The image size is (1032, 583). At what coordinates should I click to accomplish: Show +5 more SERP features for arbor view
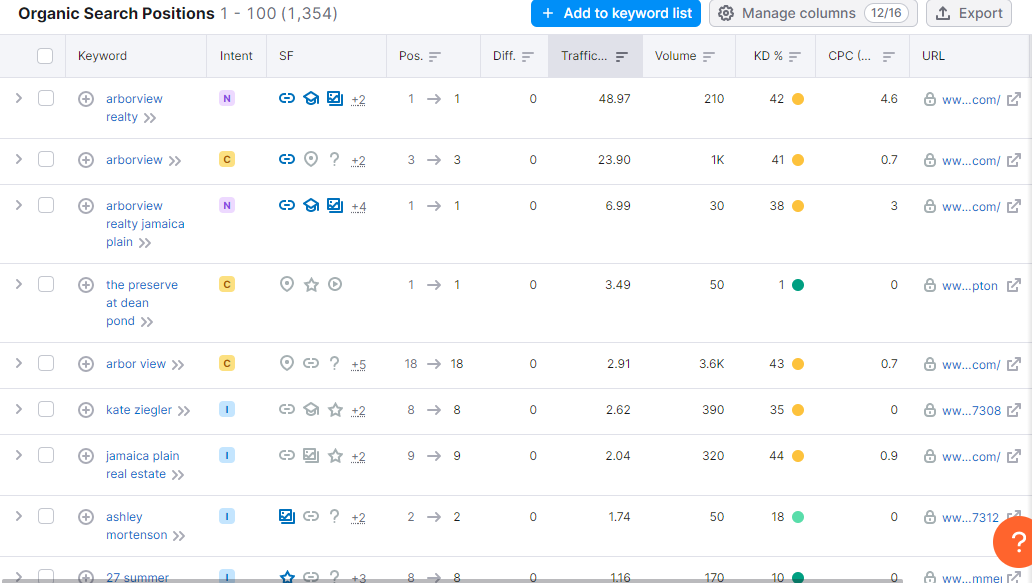tap(358, 365)
